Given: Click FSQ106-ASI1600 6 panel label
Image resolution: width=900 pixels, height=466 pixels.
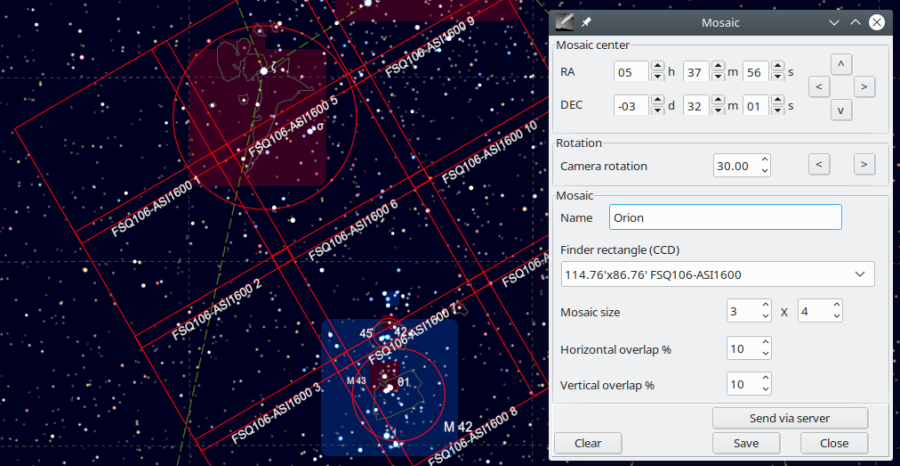Looking at the screenshot, I should [x=352, y=231].
